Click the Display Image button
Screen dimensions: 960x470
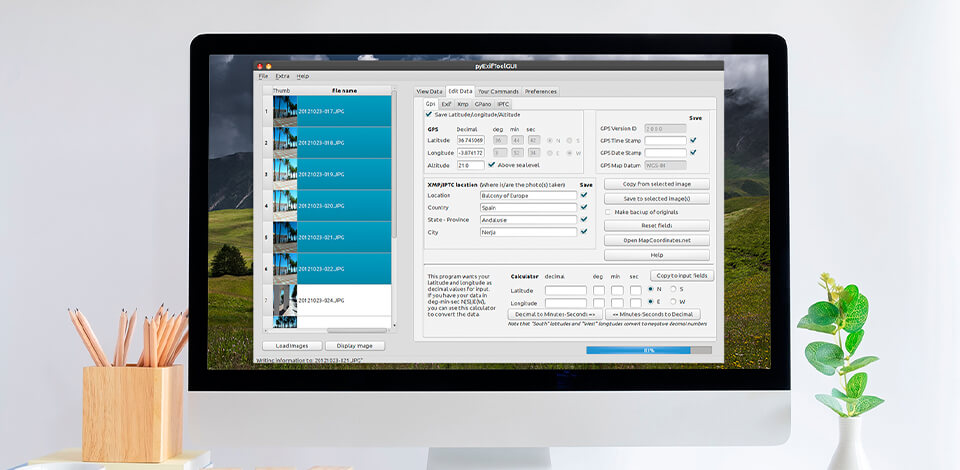354,346
